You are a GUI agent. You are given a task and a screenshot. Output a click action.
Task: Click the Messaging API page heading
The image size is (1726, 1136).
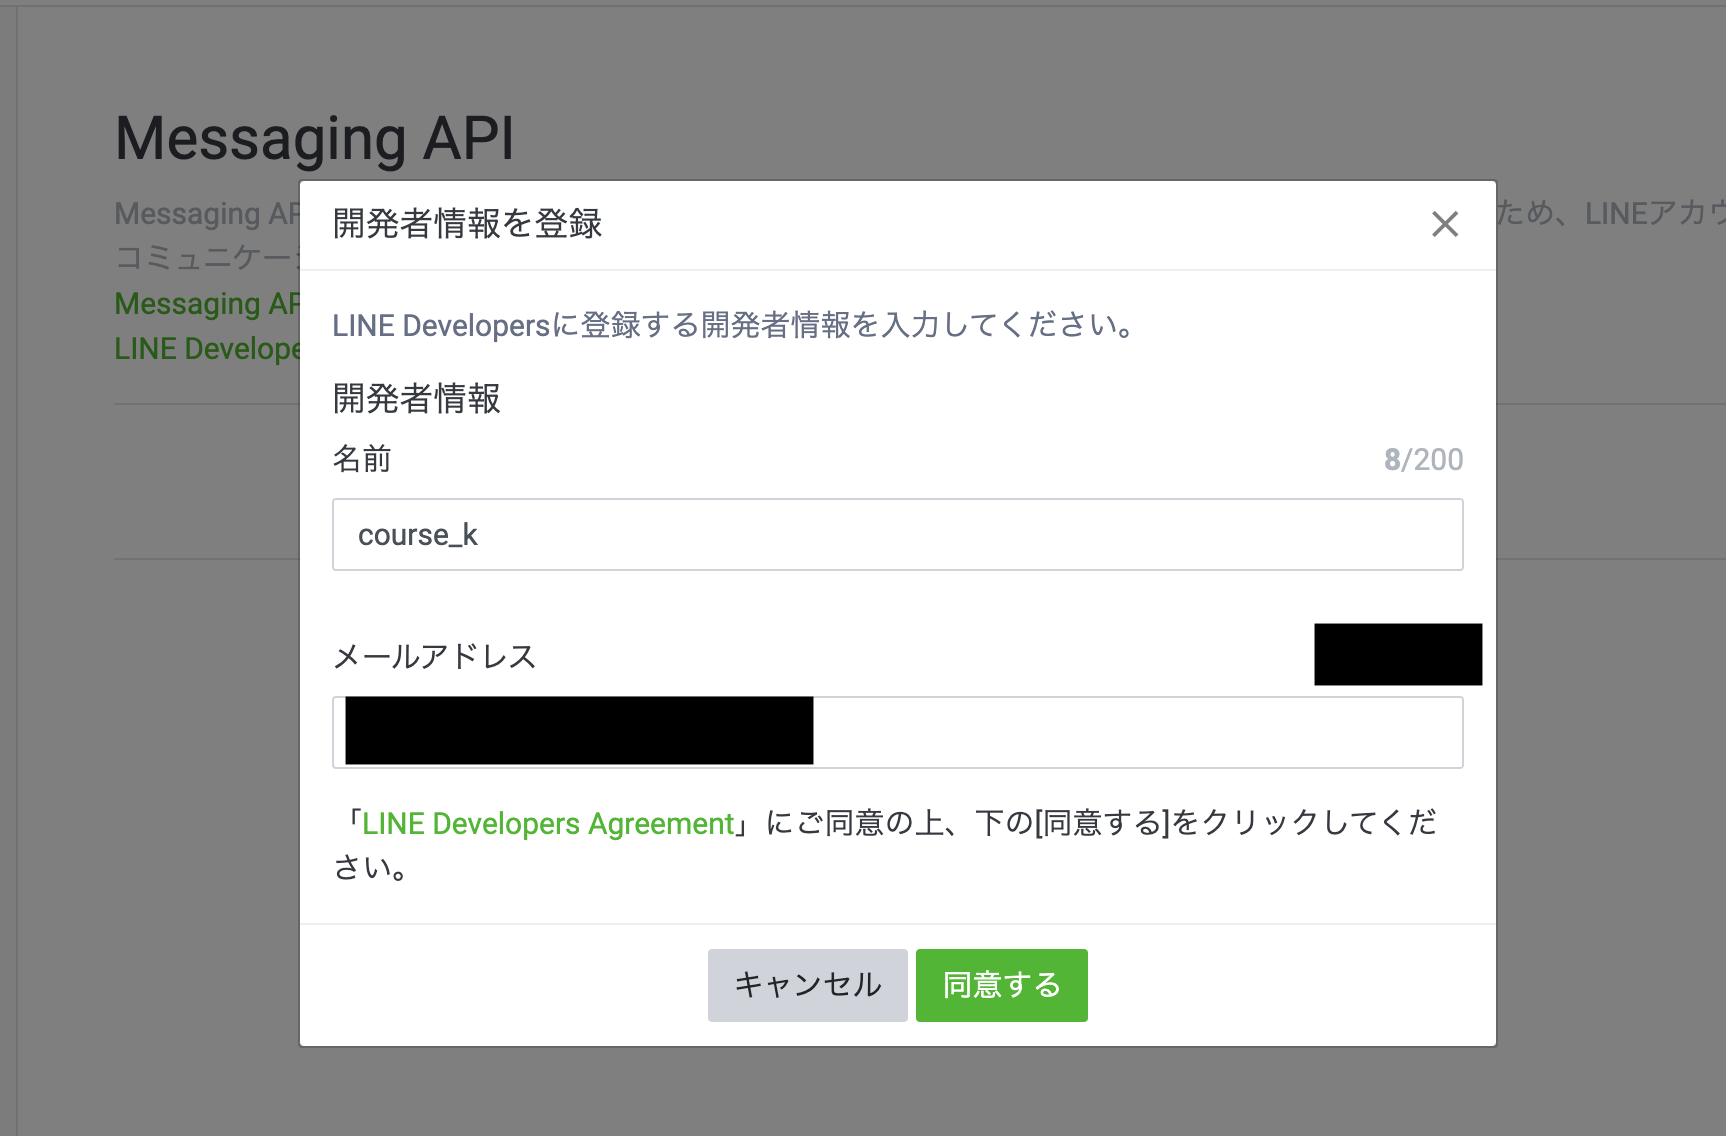315,138
